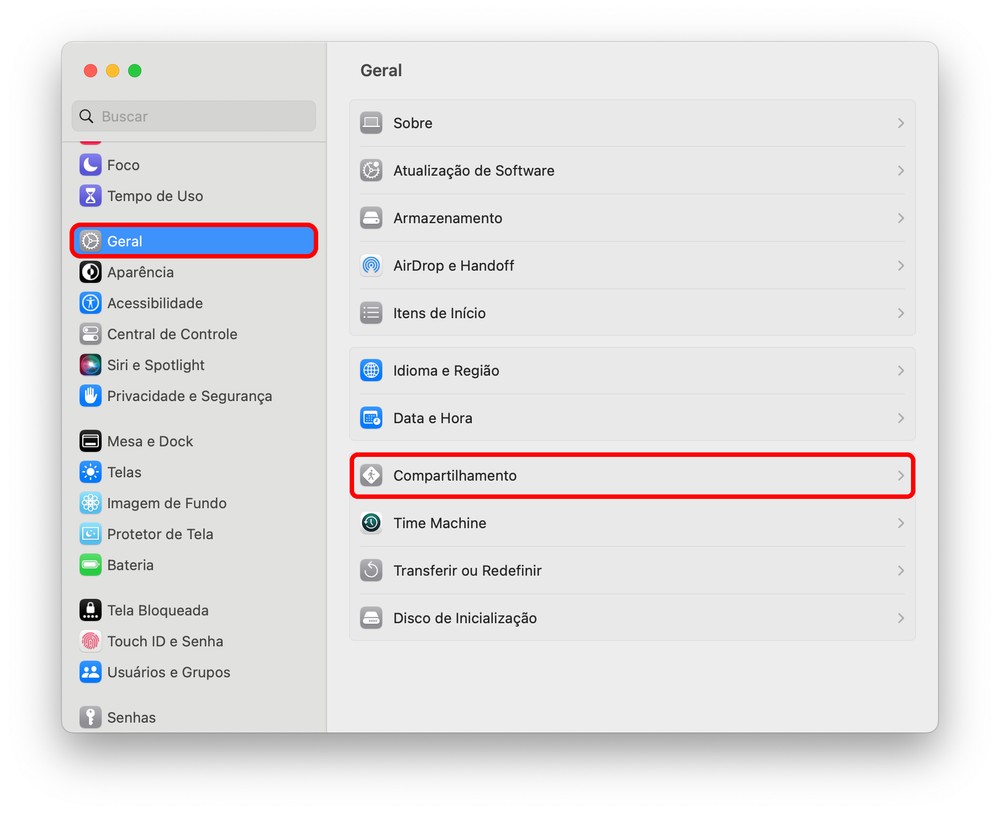Click the Acessibilidade icon in sidebar
1000x814 pixels.
pos(91,303)
